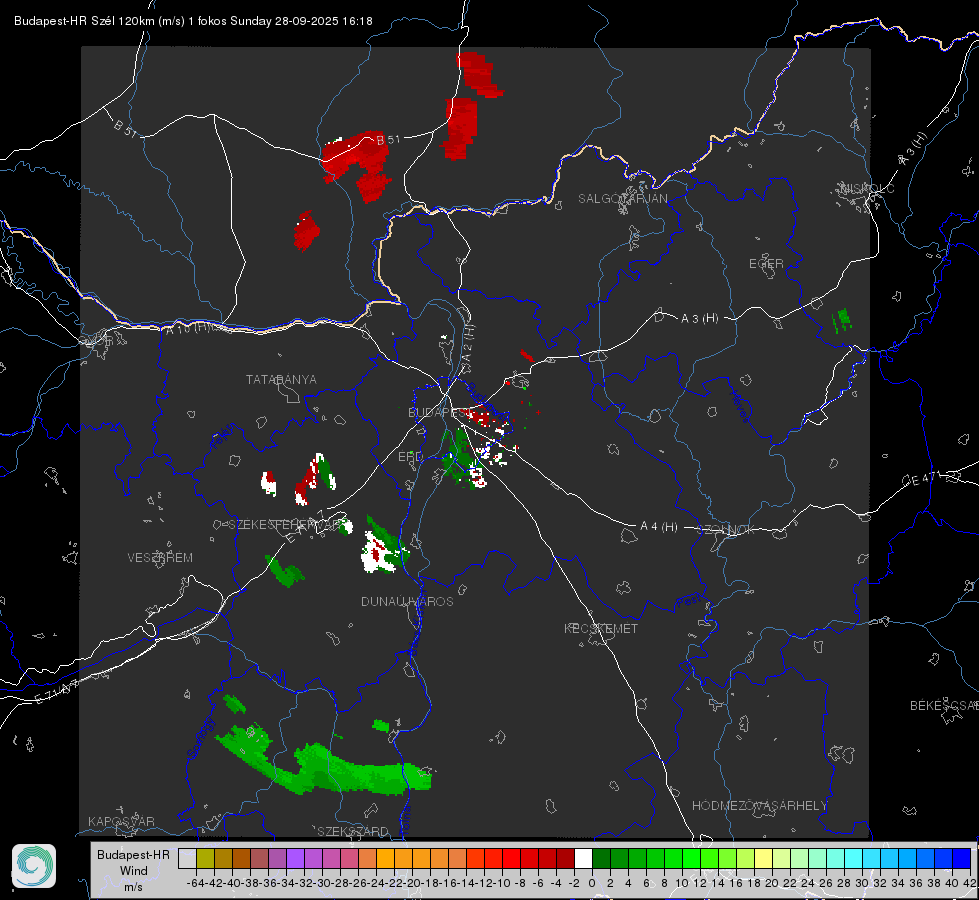Click the ERD town label

click(410, 457)
